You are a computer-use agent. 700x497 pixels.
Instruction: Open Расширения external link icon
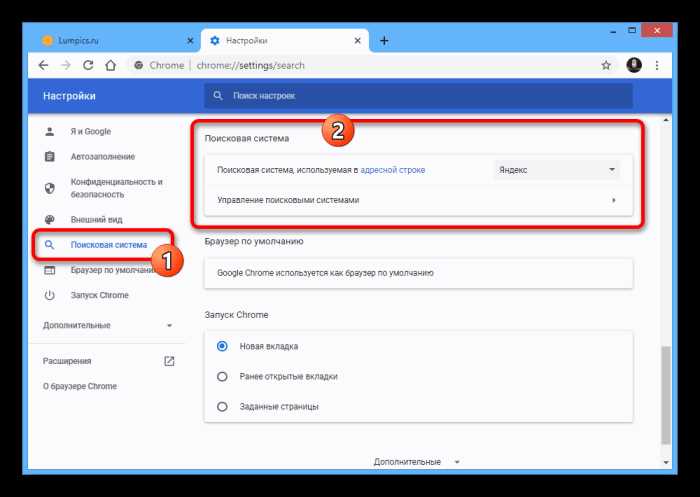click(169, 361)
